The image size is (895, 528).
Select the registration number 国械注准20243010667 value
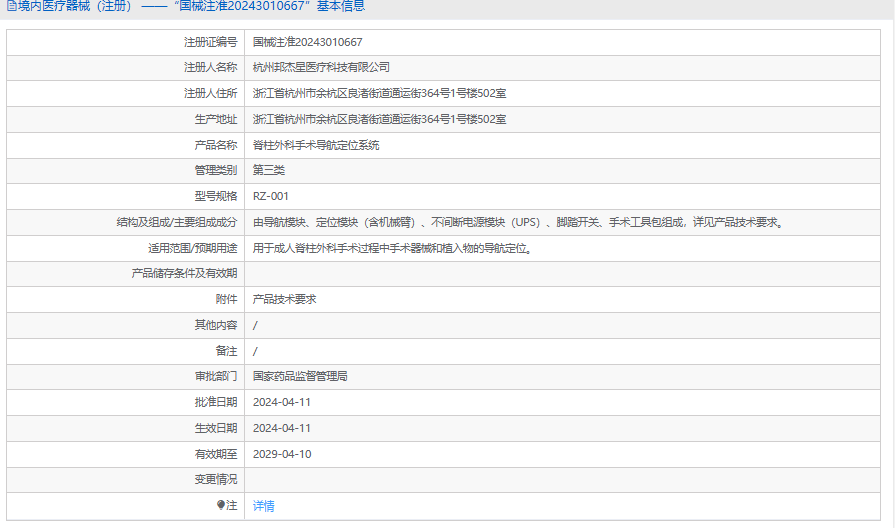(308, 42)
